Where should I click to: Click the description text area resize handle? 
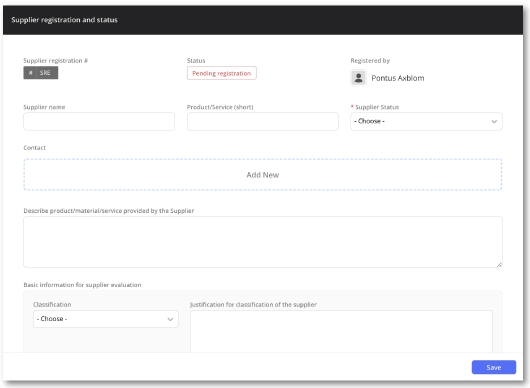(499, 265)
